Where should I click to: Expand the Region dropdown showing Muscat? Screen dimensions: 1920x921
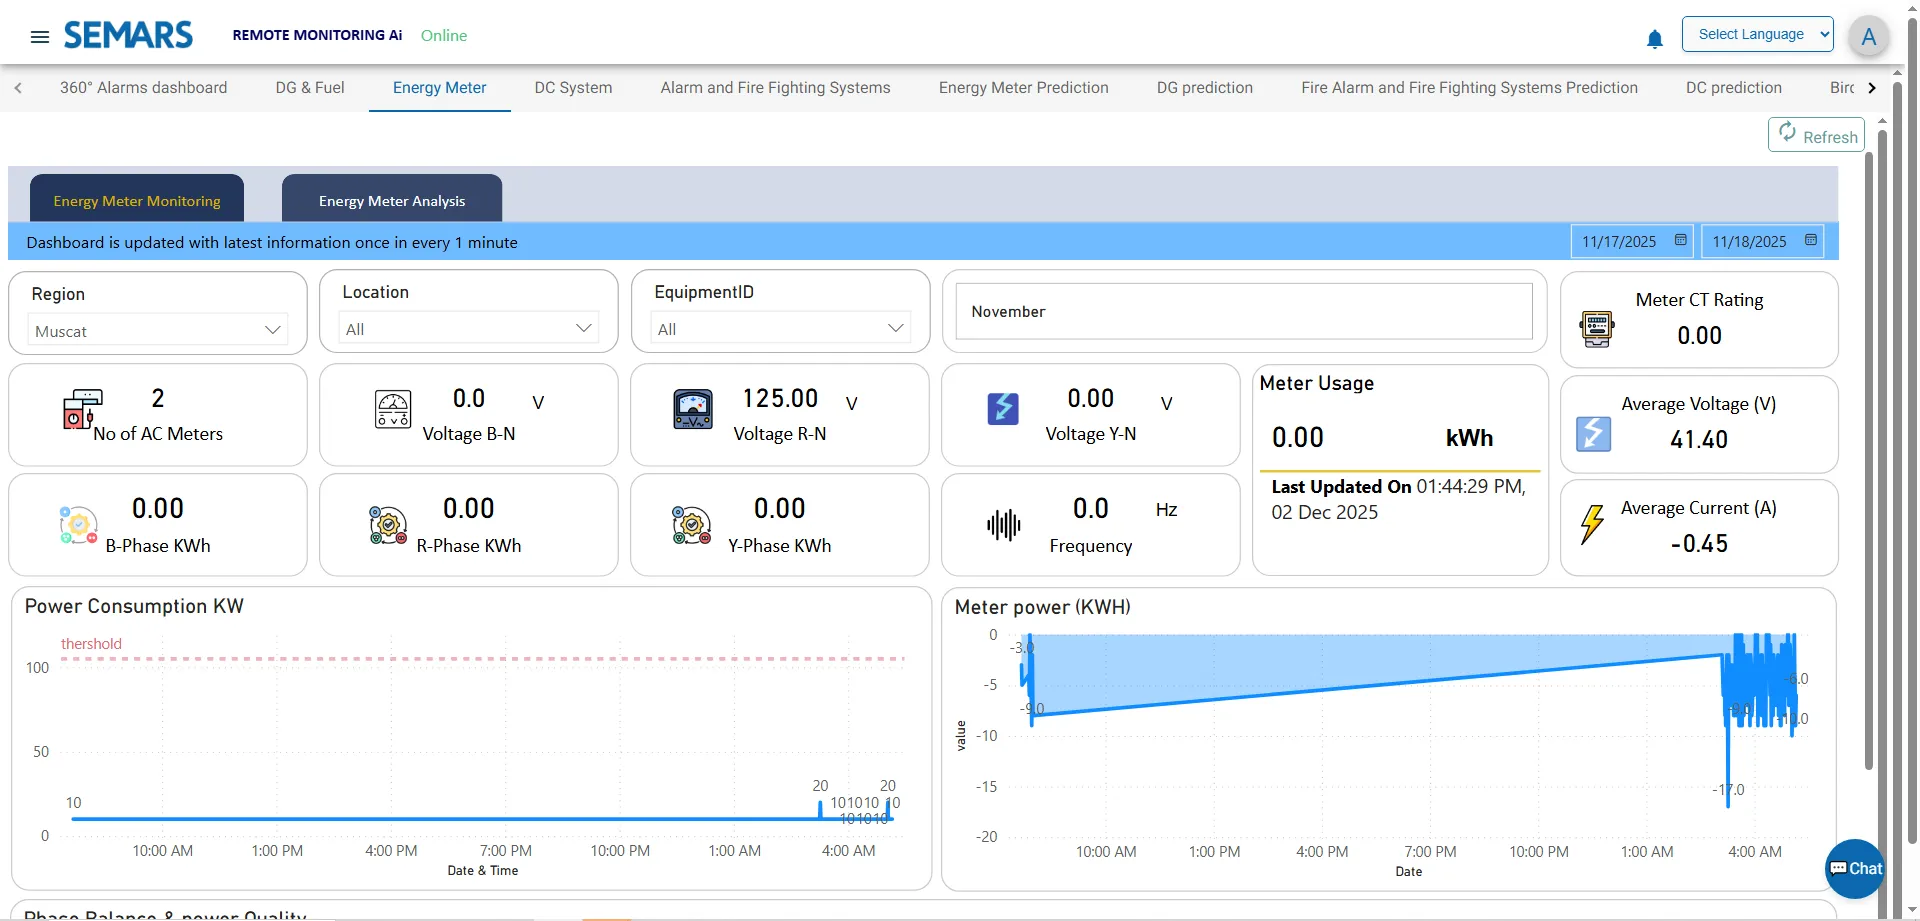click(x=158, y=330)
